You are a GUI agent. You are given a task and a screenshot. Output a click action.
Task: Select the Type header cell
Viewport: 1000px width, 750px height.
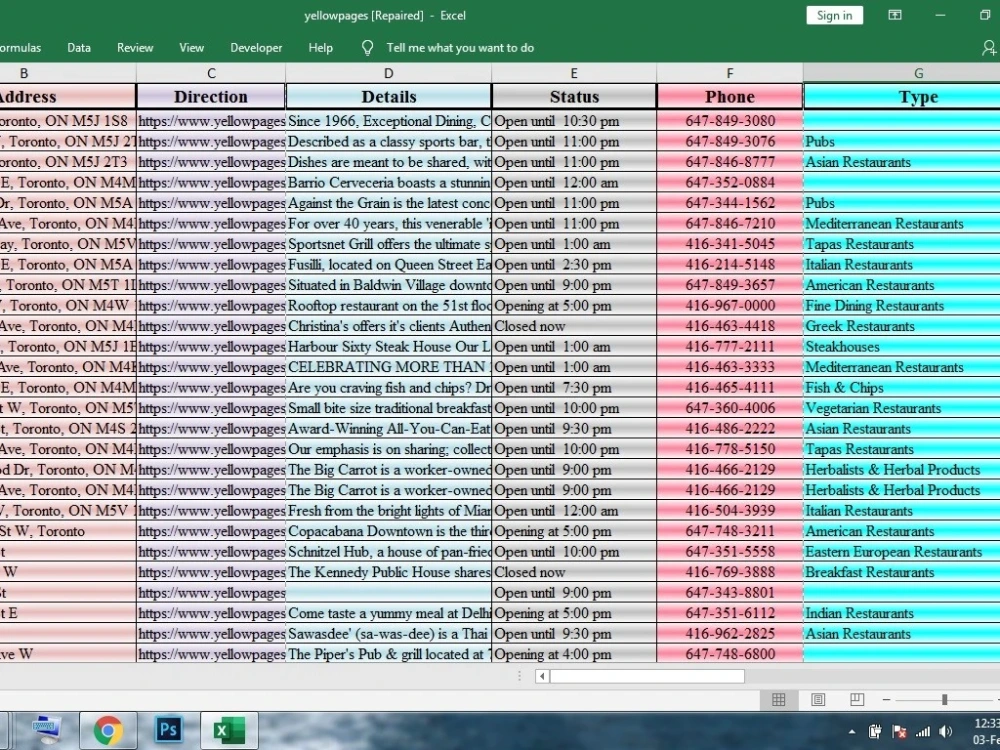pos(902,96)
